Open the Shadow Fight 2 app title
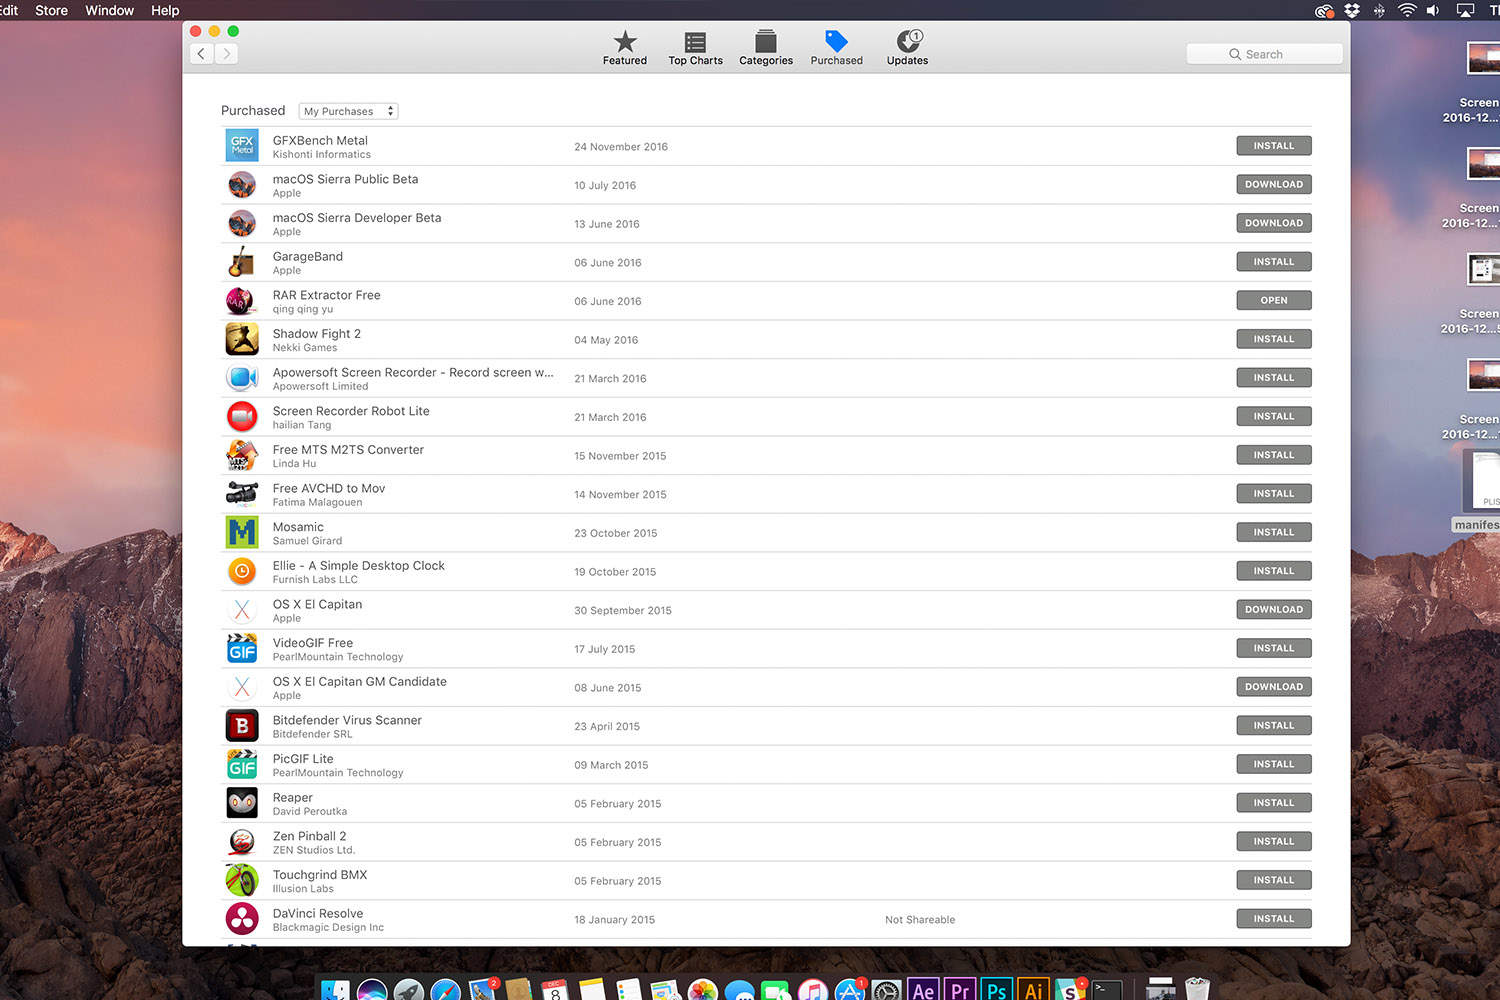The width and height of the screenshot is (1500, 1000). click(x=316, y=334)
